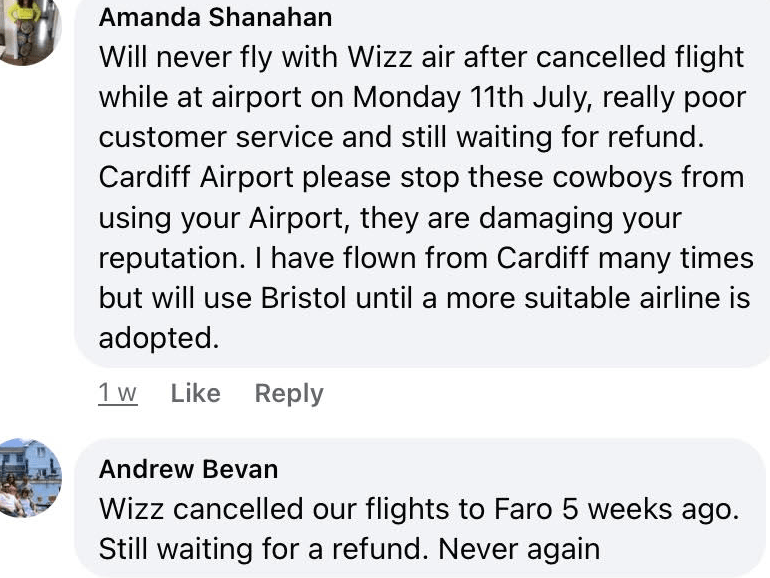Reply to Amanda Shanahan's comment
770x578 pixels.
(289, 393)
